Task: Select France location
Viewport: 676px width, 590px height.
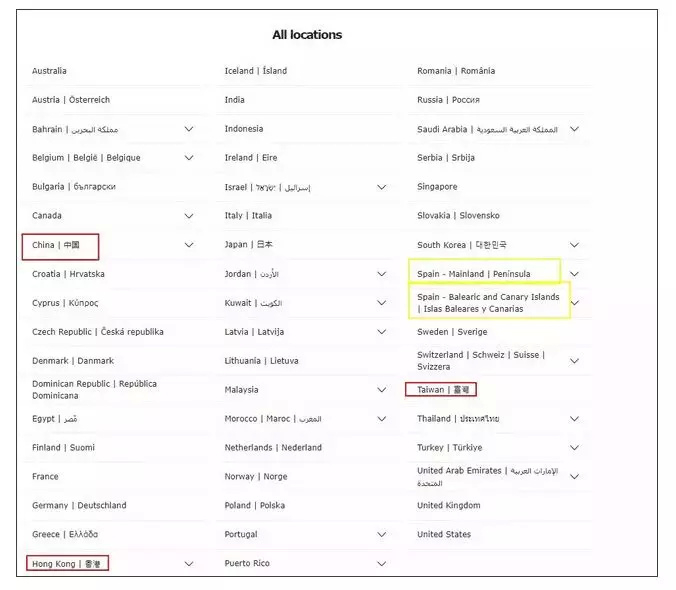Action: point(45,477)
